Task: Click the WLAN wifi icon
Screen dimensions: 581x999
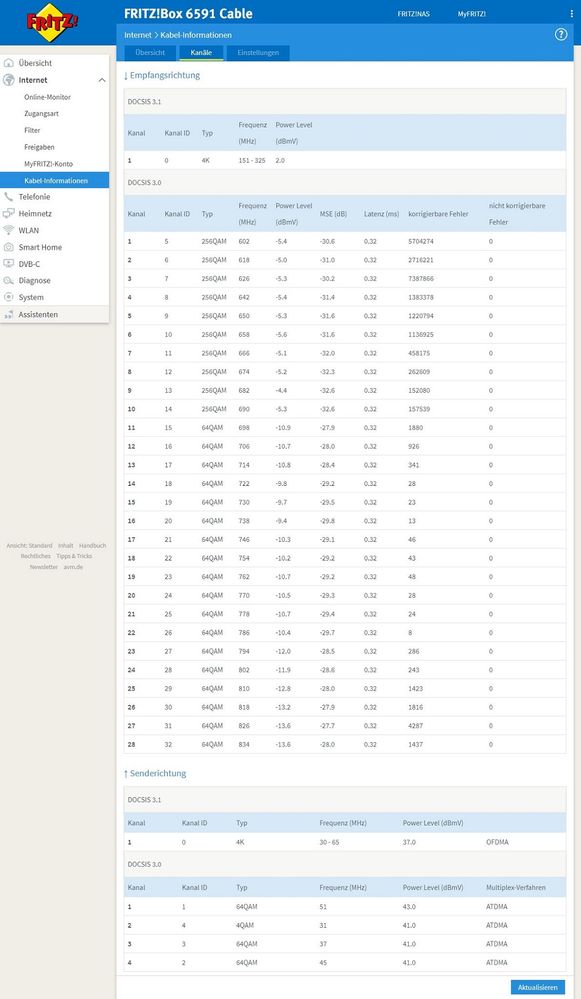Action: click(9, 231)
